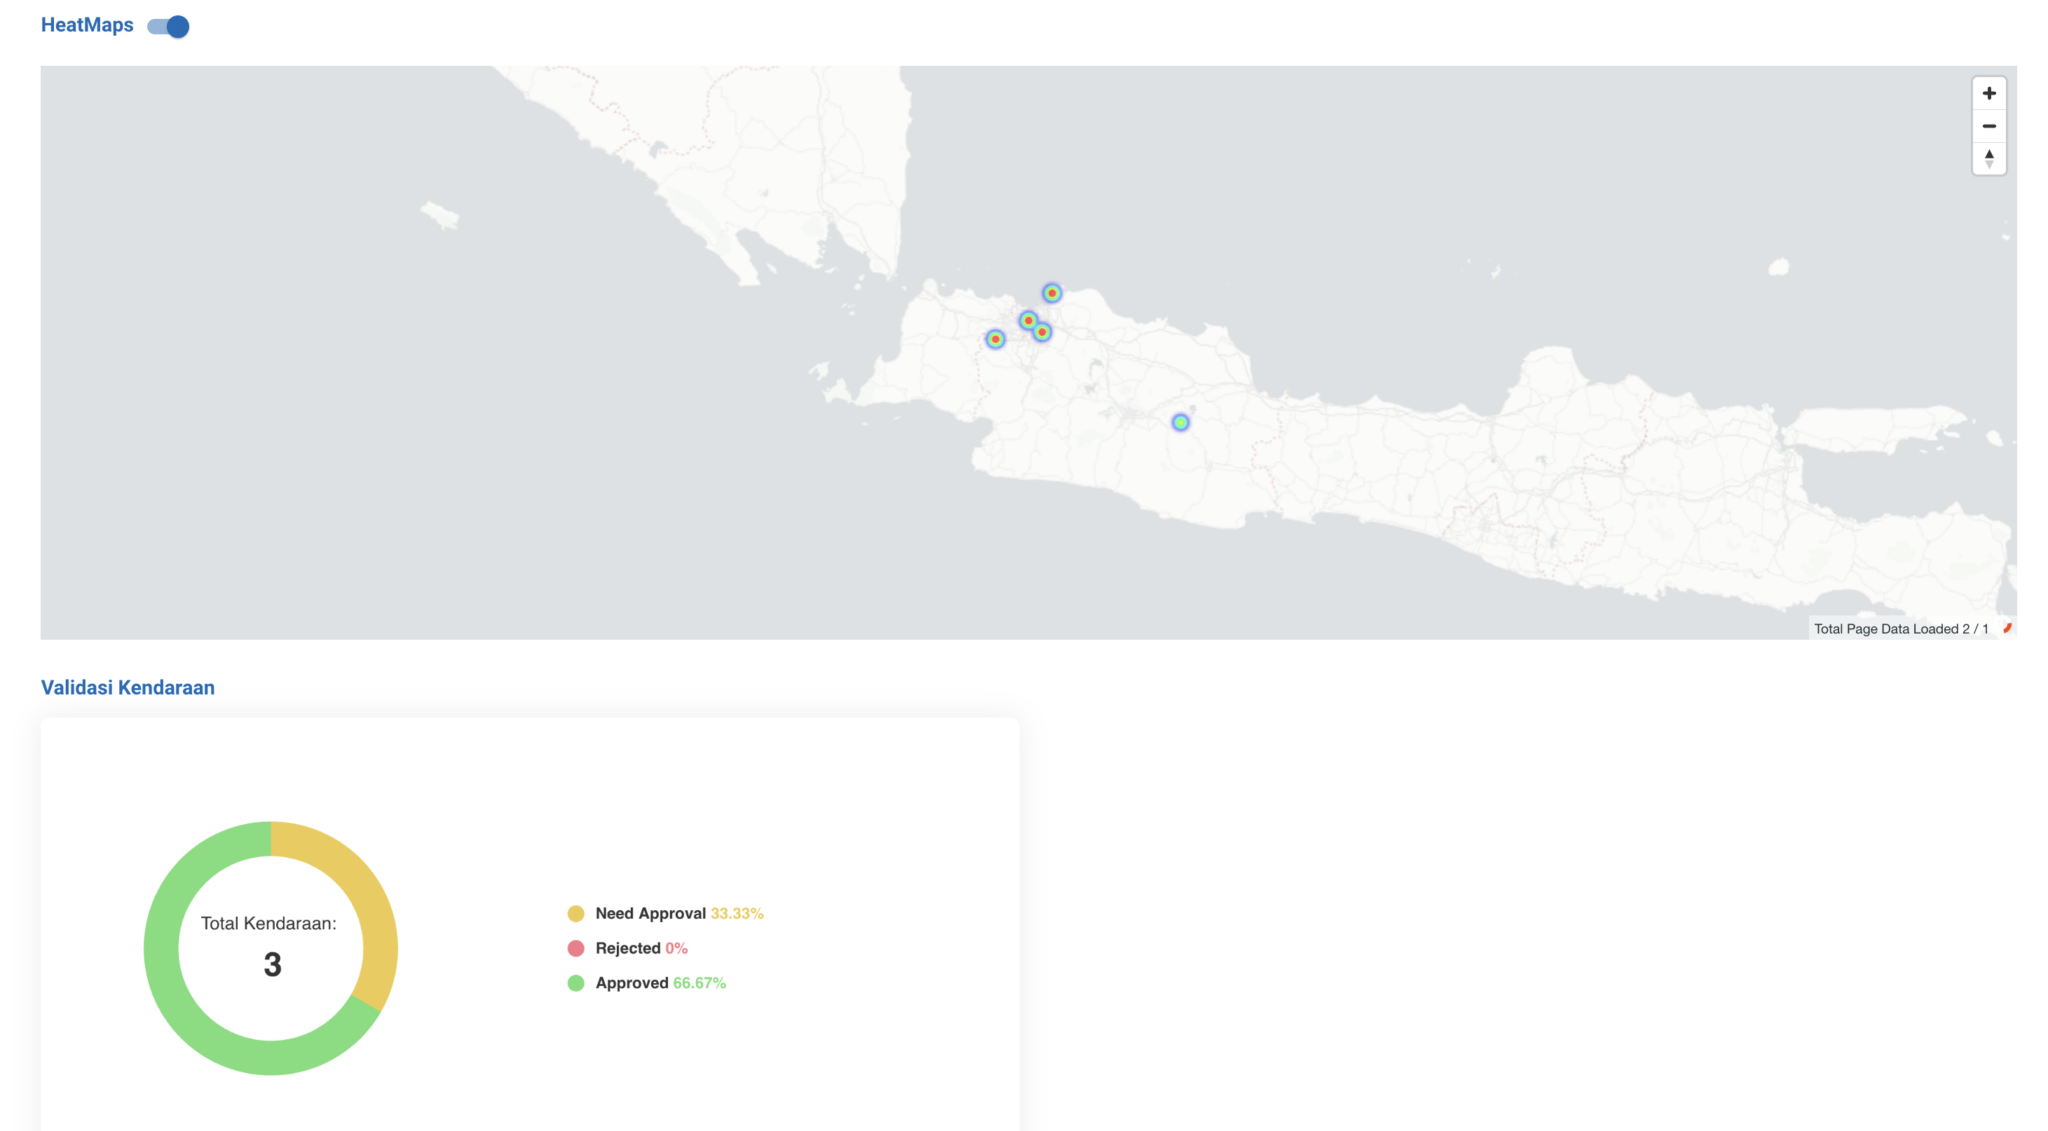Screen dimensions: 2048x1131
Task: Click the compass tilt control below zoom buttons
Action: pos(1989,159)
